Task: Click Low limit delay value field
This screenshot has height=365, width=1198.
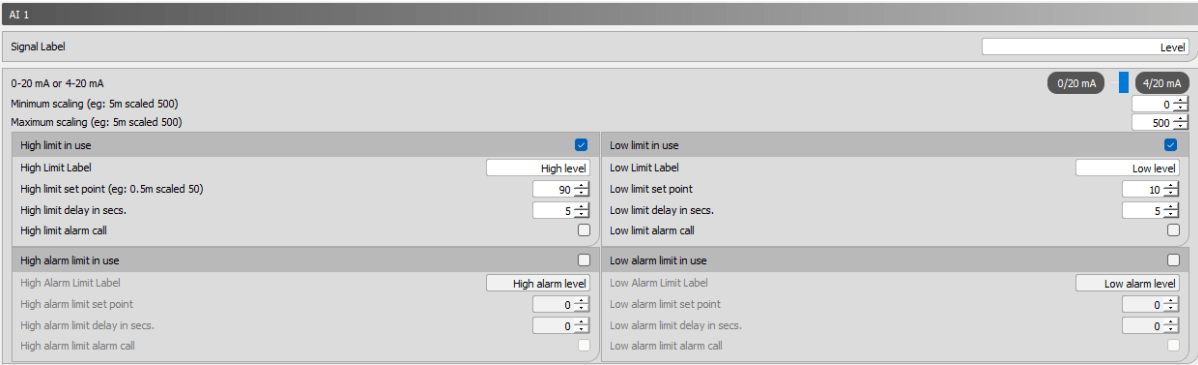Action: pos(1142,210)
